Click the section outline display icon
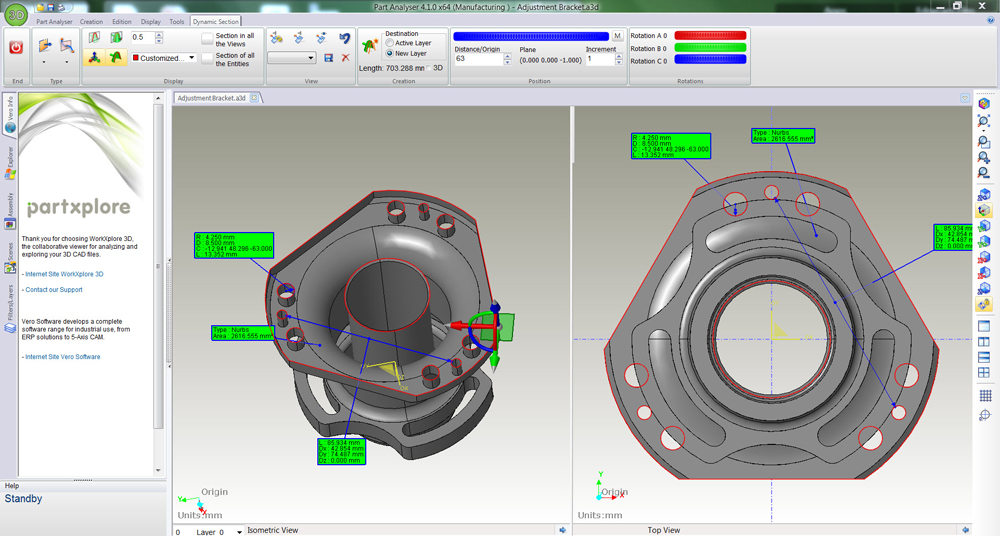Screen dimensions: 1000x536 coord(94,38)
